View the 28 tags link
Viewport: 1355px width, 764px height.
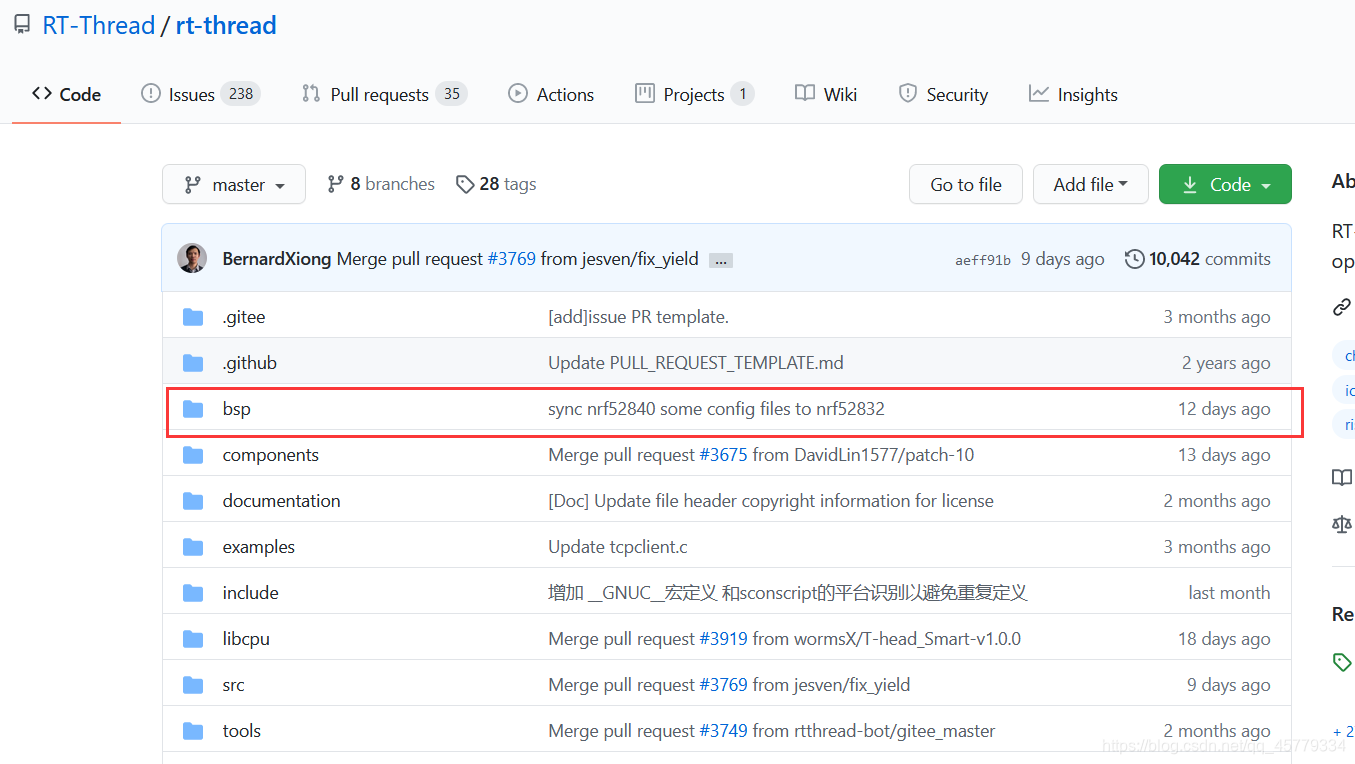click(496, 184)
